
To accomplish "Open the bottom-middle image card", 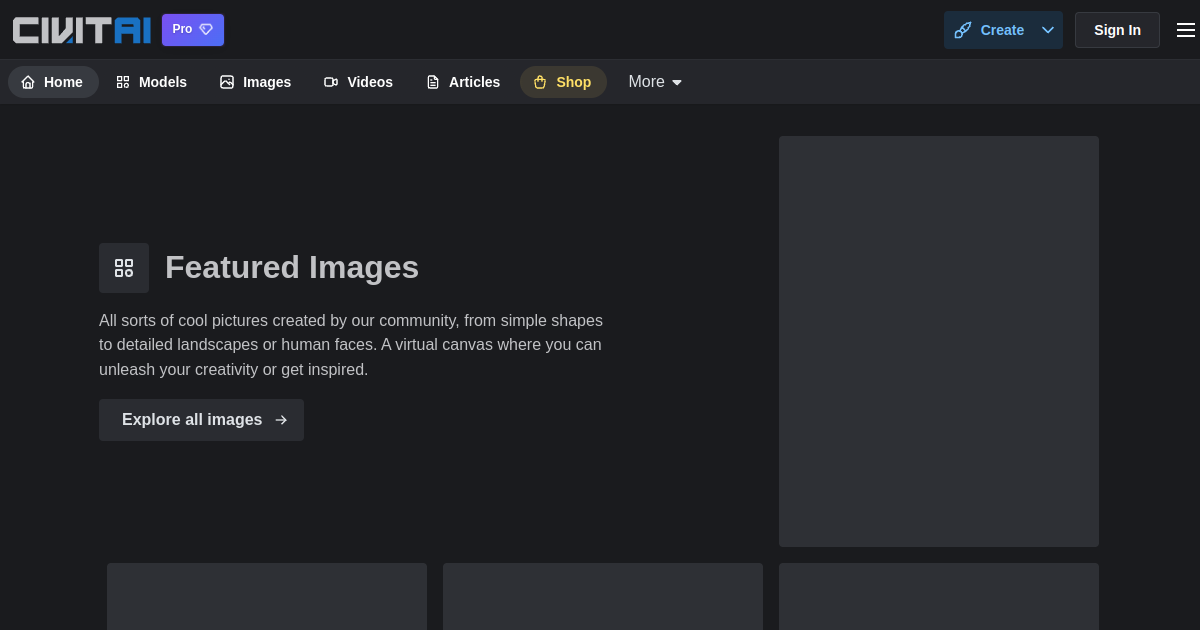I will (x=603, y=596).
